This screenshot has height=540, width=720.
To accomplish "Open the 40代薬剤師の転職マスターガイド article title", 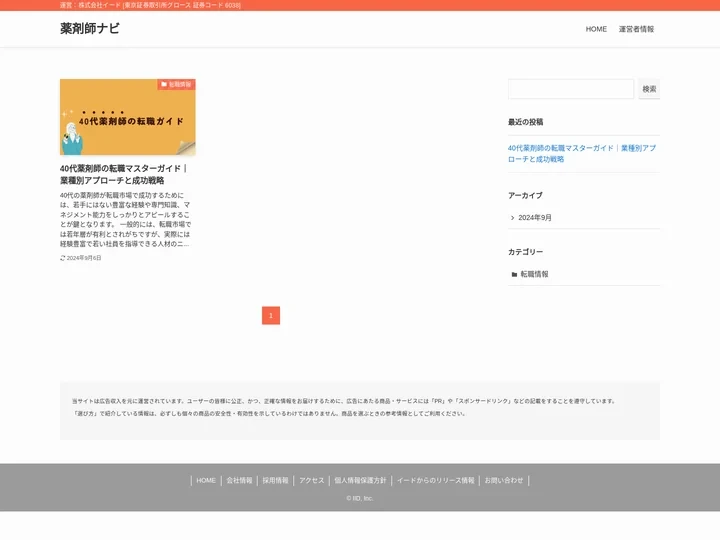I will (124, 174).
